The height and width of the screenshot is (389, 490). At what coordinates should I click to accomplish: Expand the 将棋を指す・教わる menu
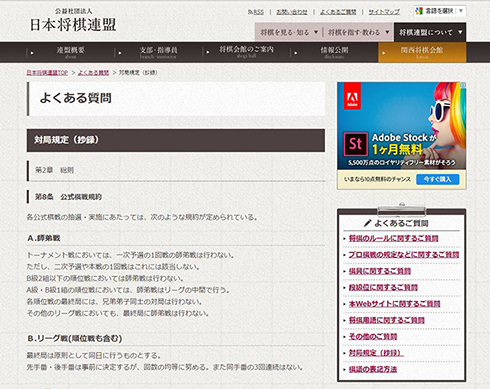(x=359, y=32)
